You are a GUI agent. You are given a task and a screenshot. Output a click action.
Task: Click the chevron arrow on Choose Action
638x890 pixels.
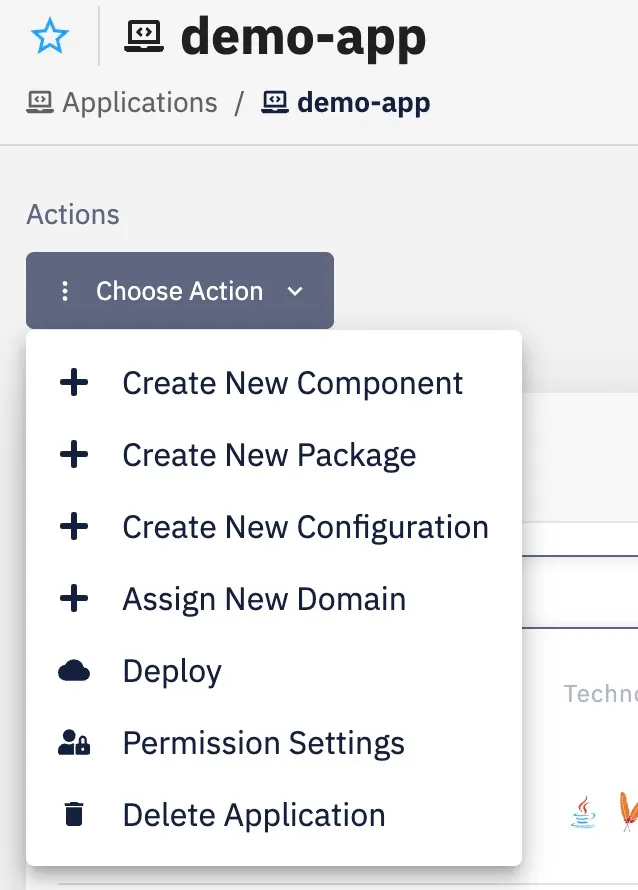pyautogui.click(x=295, y=292)
